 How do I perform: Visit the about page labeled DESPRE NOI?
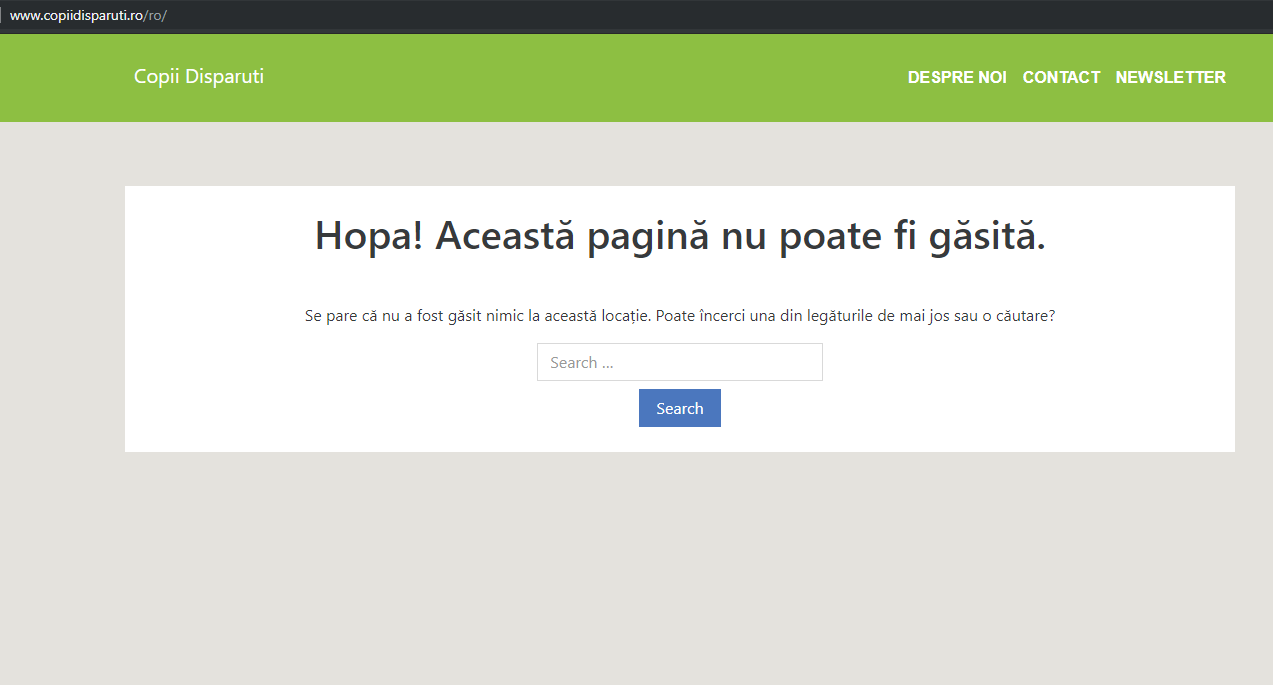pyautogui.click(x=957, y=77)
